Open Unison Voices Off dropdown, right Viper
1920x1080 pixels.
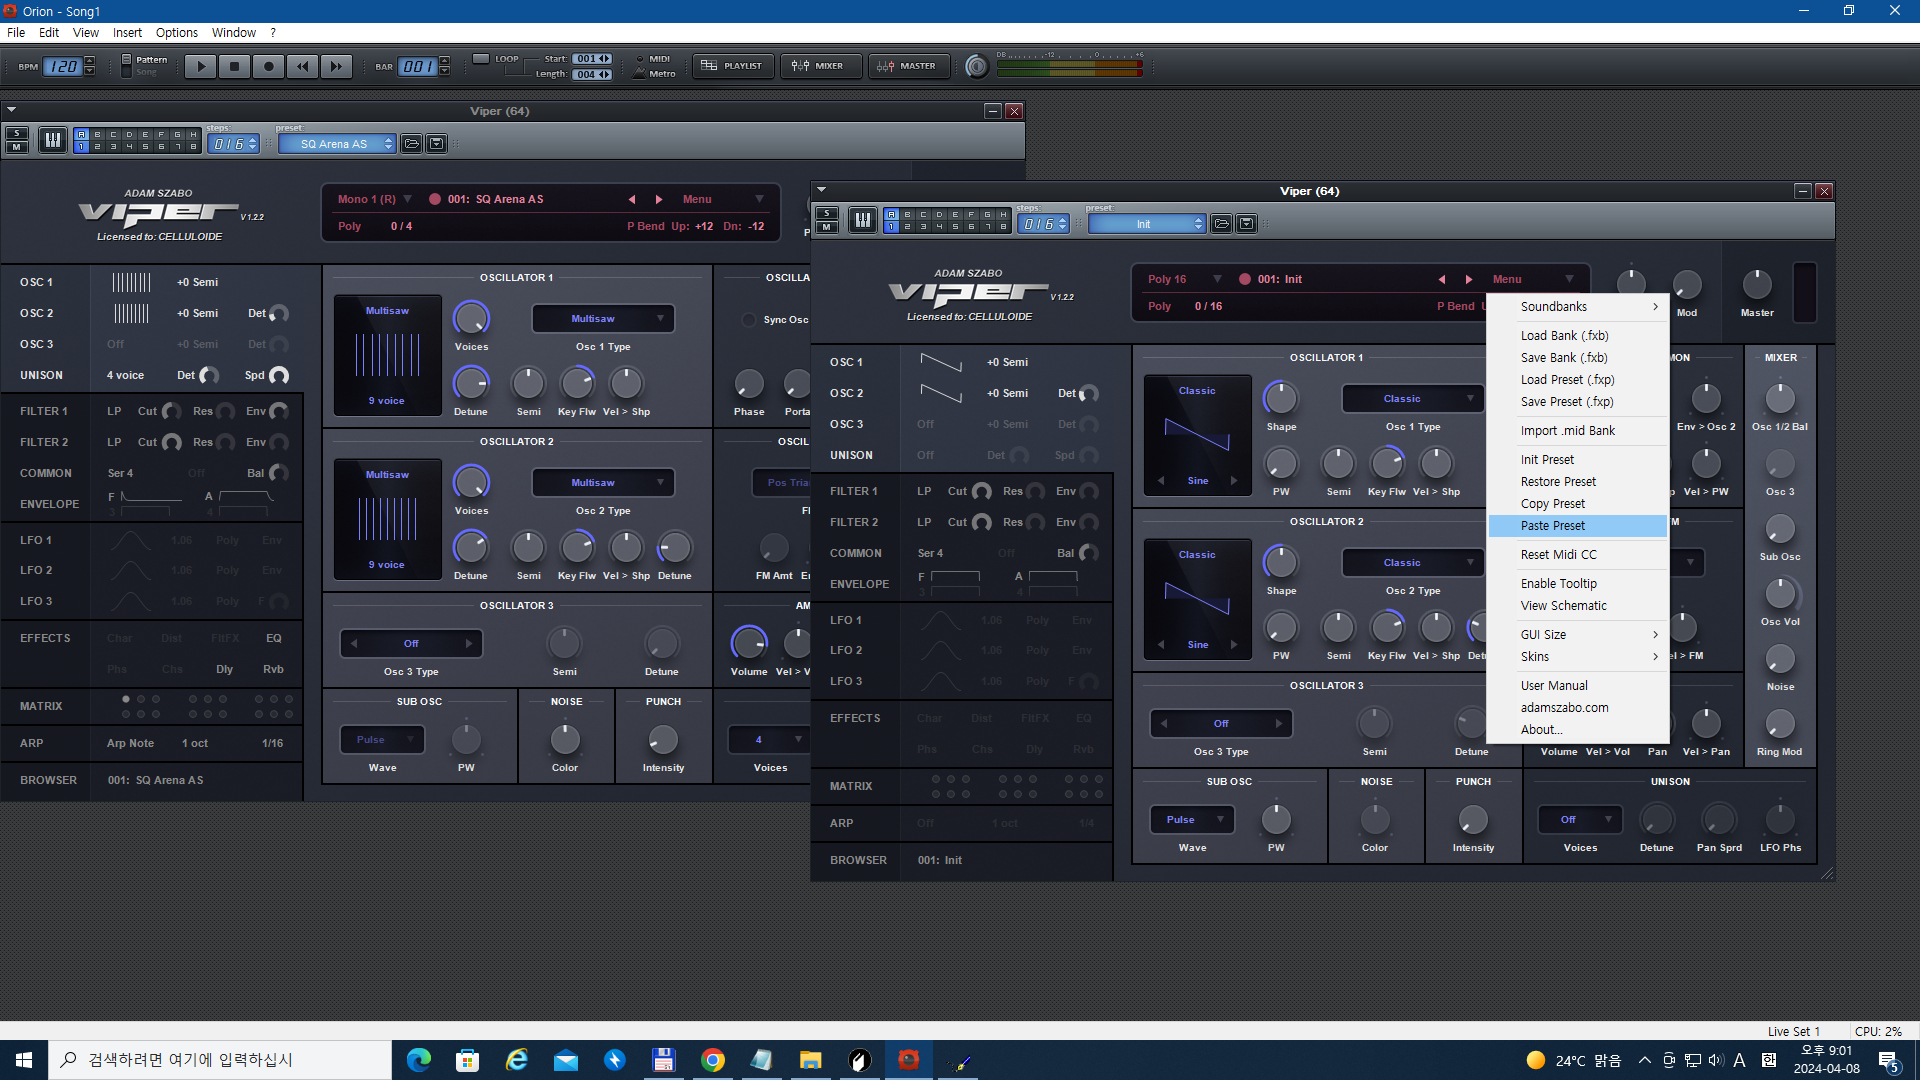[x=1580, y=820]
